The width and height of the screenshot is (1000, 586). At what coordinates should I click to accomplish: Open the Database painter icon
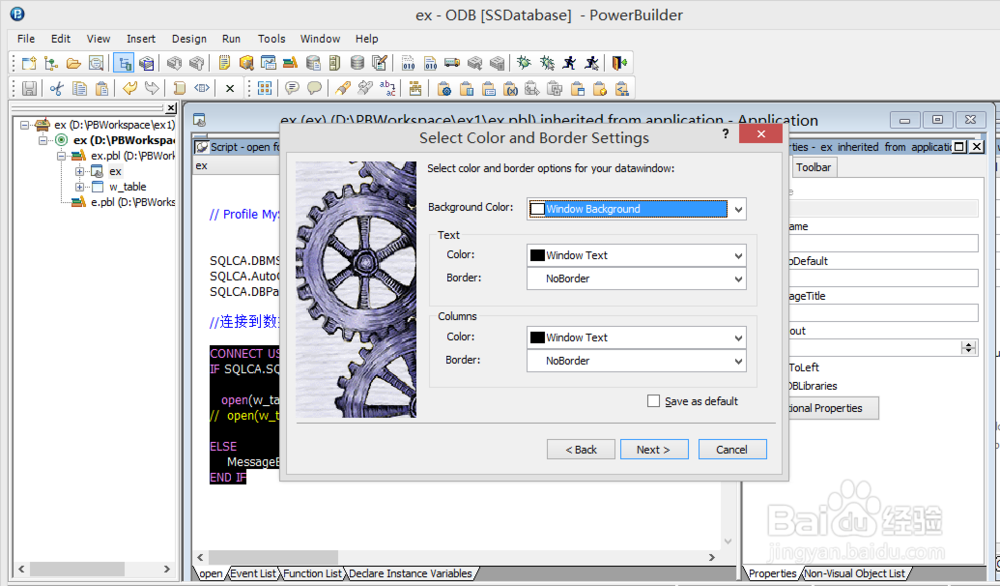(x=357, y=62)
